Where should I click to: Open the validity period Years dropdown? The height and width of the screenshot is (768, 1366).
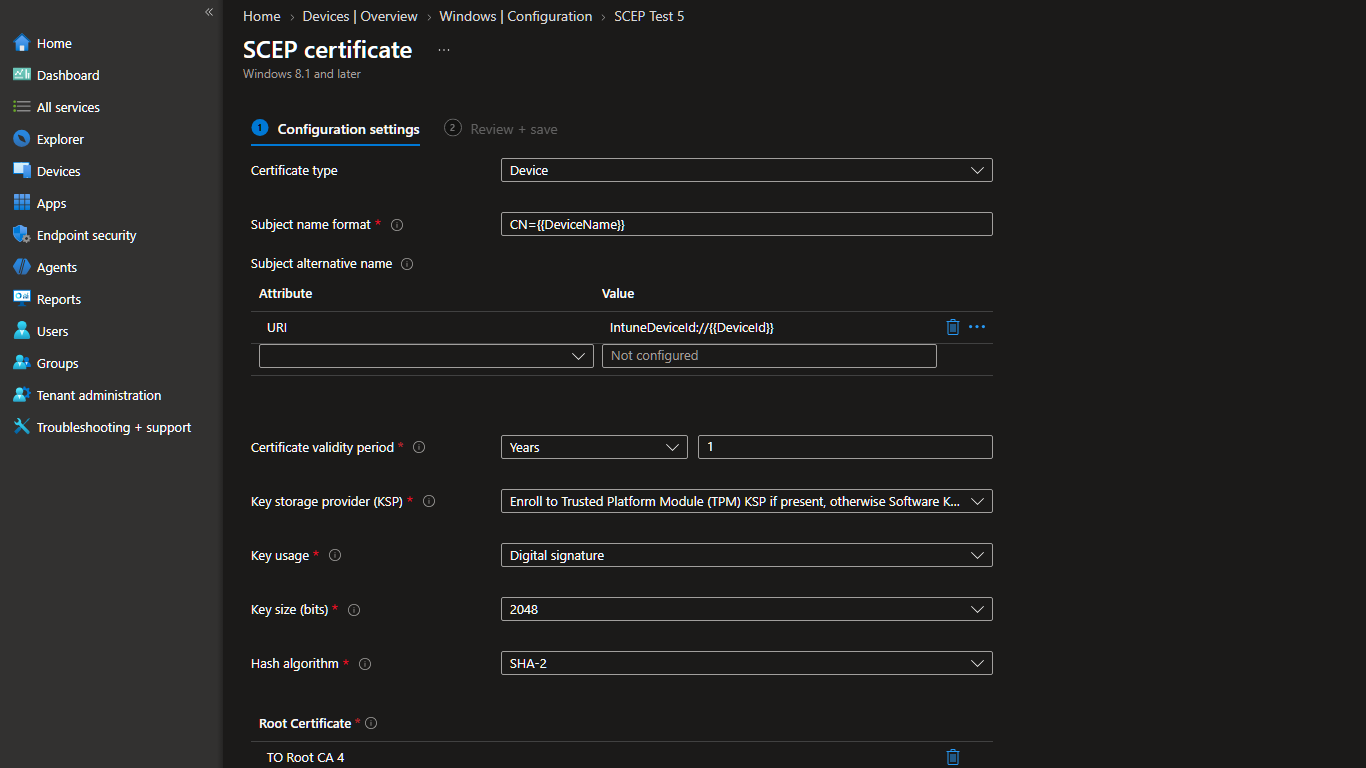tap(594, 447)
